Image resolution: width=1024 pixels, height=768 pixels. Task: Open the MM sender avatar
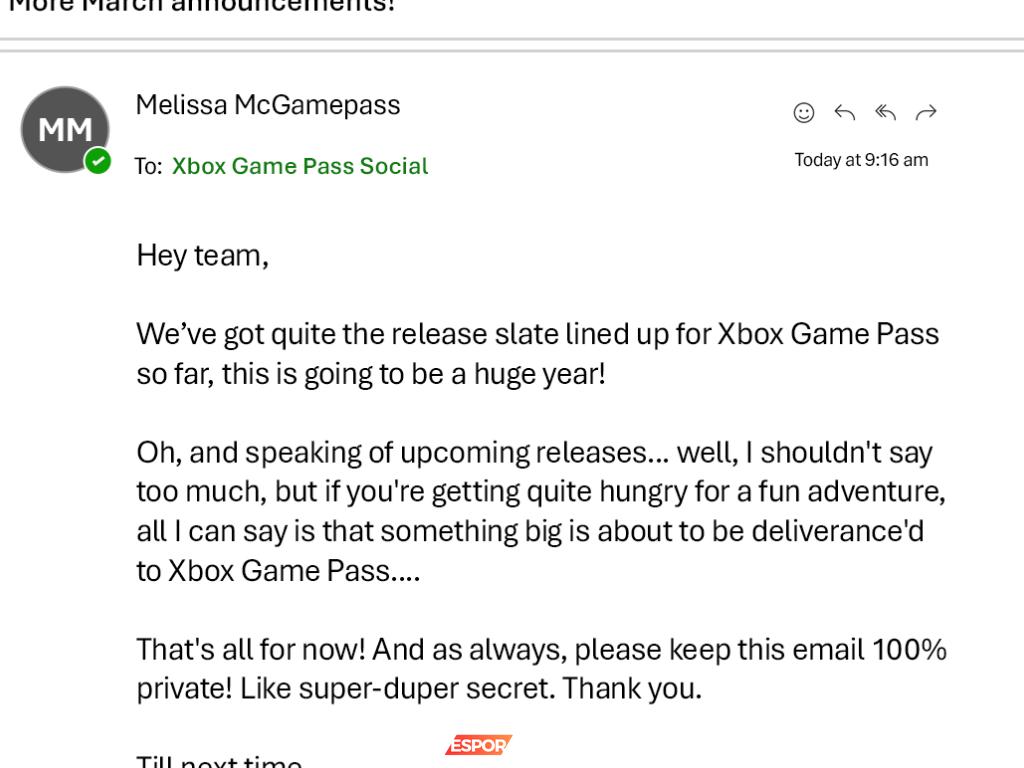(64, 130)
